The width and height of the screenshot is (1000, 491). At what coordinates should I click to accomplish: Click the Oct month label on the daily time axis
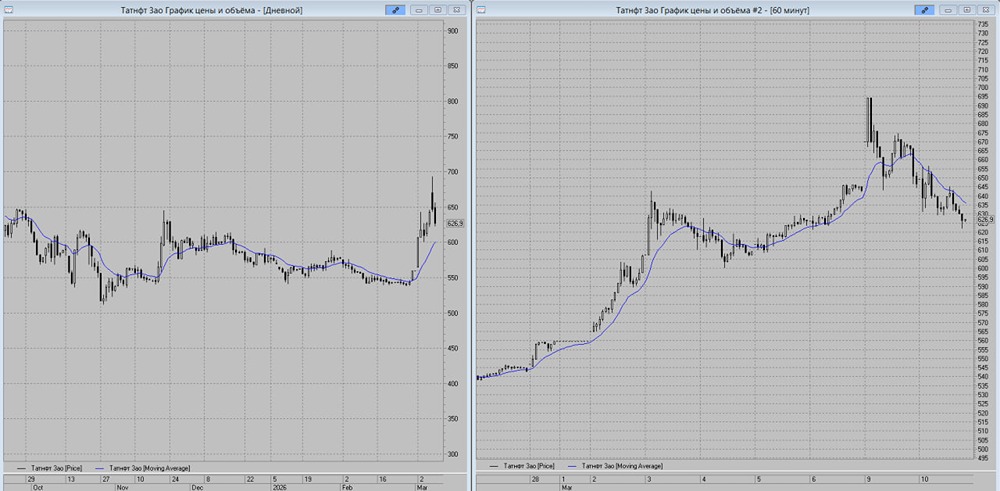click(37, 487)
